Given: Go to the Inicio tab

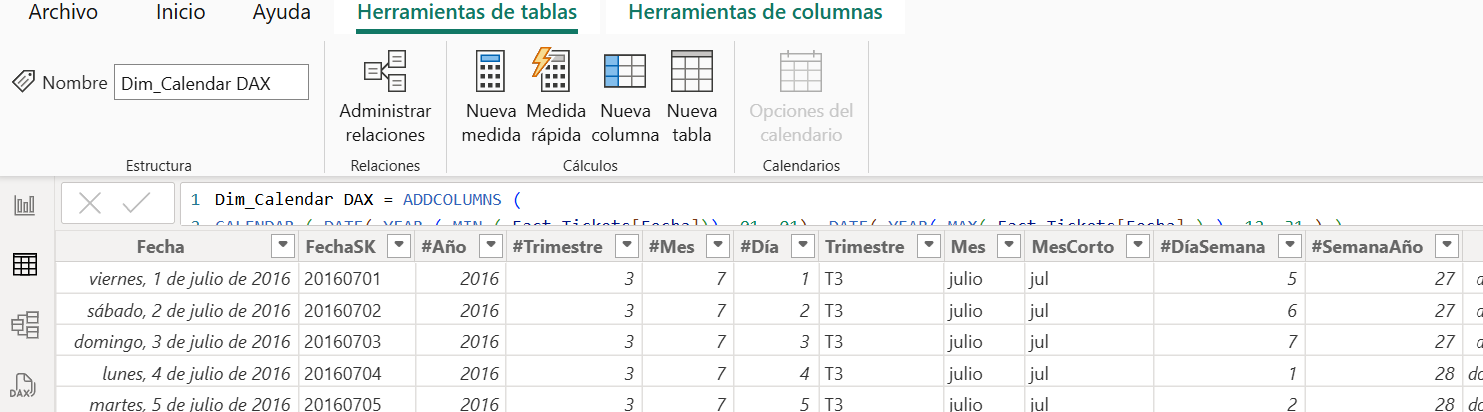Looking at the screenshot, I should click(x=181, y=13).
